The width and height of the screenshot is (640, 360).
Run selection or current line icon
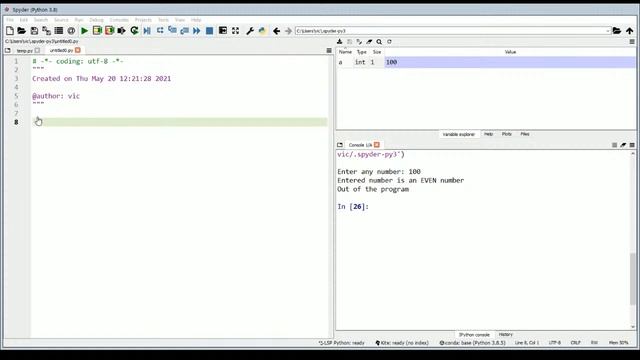coord(122,31)
